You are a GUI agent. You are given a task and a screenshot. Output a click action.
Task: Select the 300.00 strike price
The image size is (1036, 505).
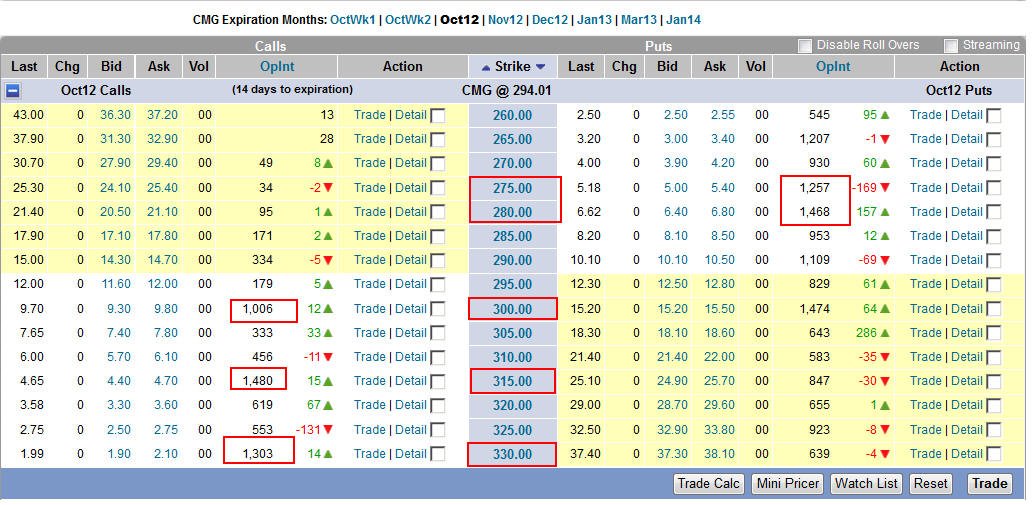(x=512, y=309)
